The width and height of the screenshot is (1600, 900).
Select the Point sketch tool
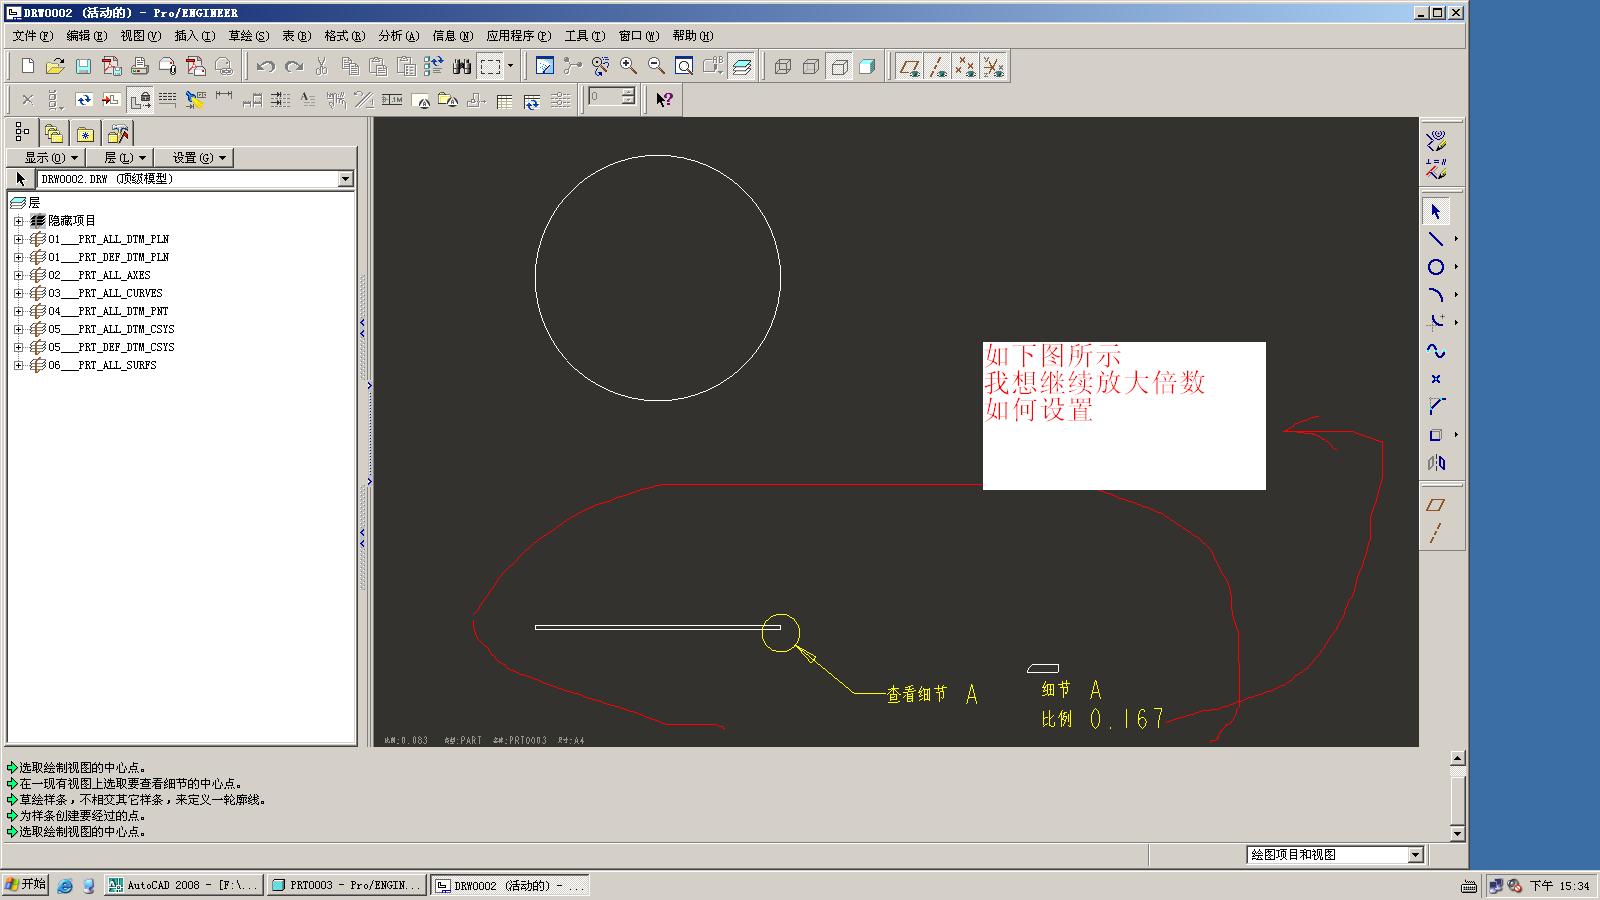pyautogui.click(x=1436, y=379)
